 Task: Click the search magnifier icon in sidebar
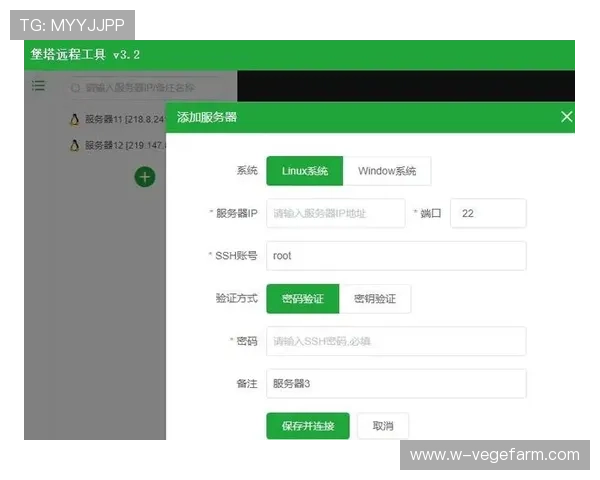(x=75, y=88)
